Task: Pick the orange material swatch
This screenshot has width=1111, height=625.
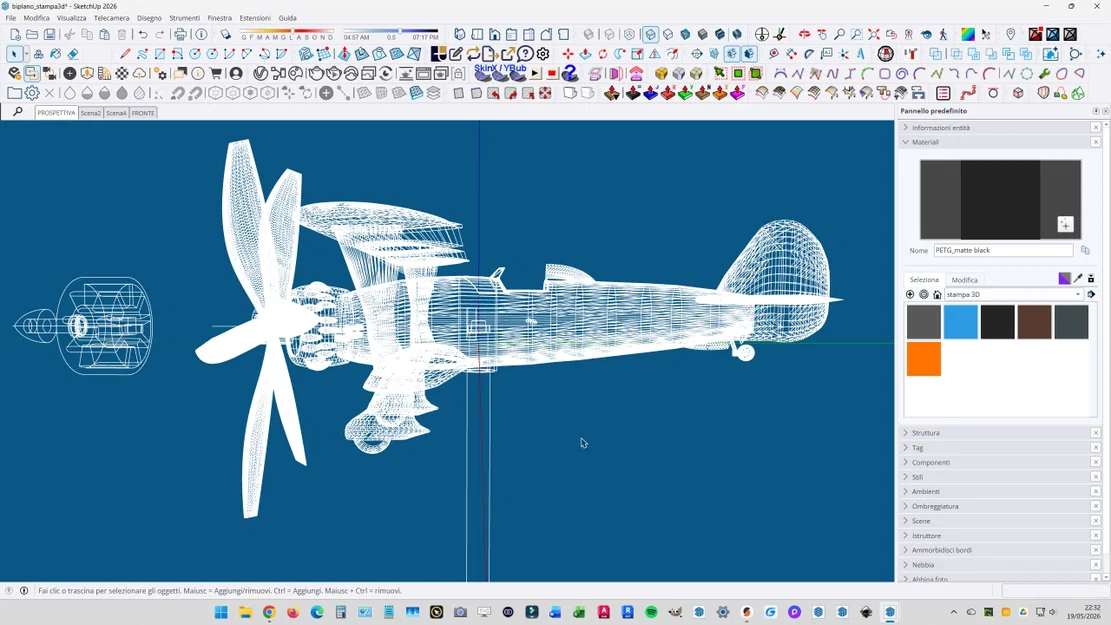Action: point(924,359)
